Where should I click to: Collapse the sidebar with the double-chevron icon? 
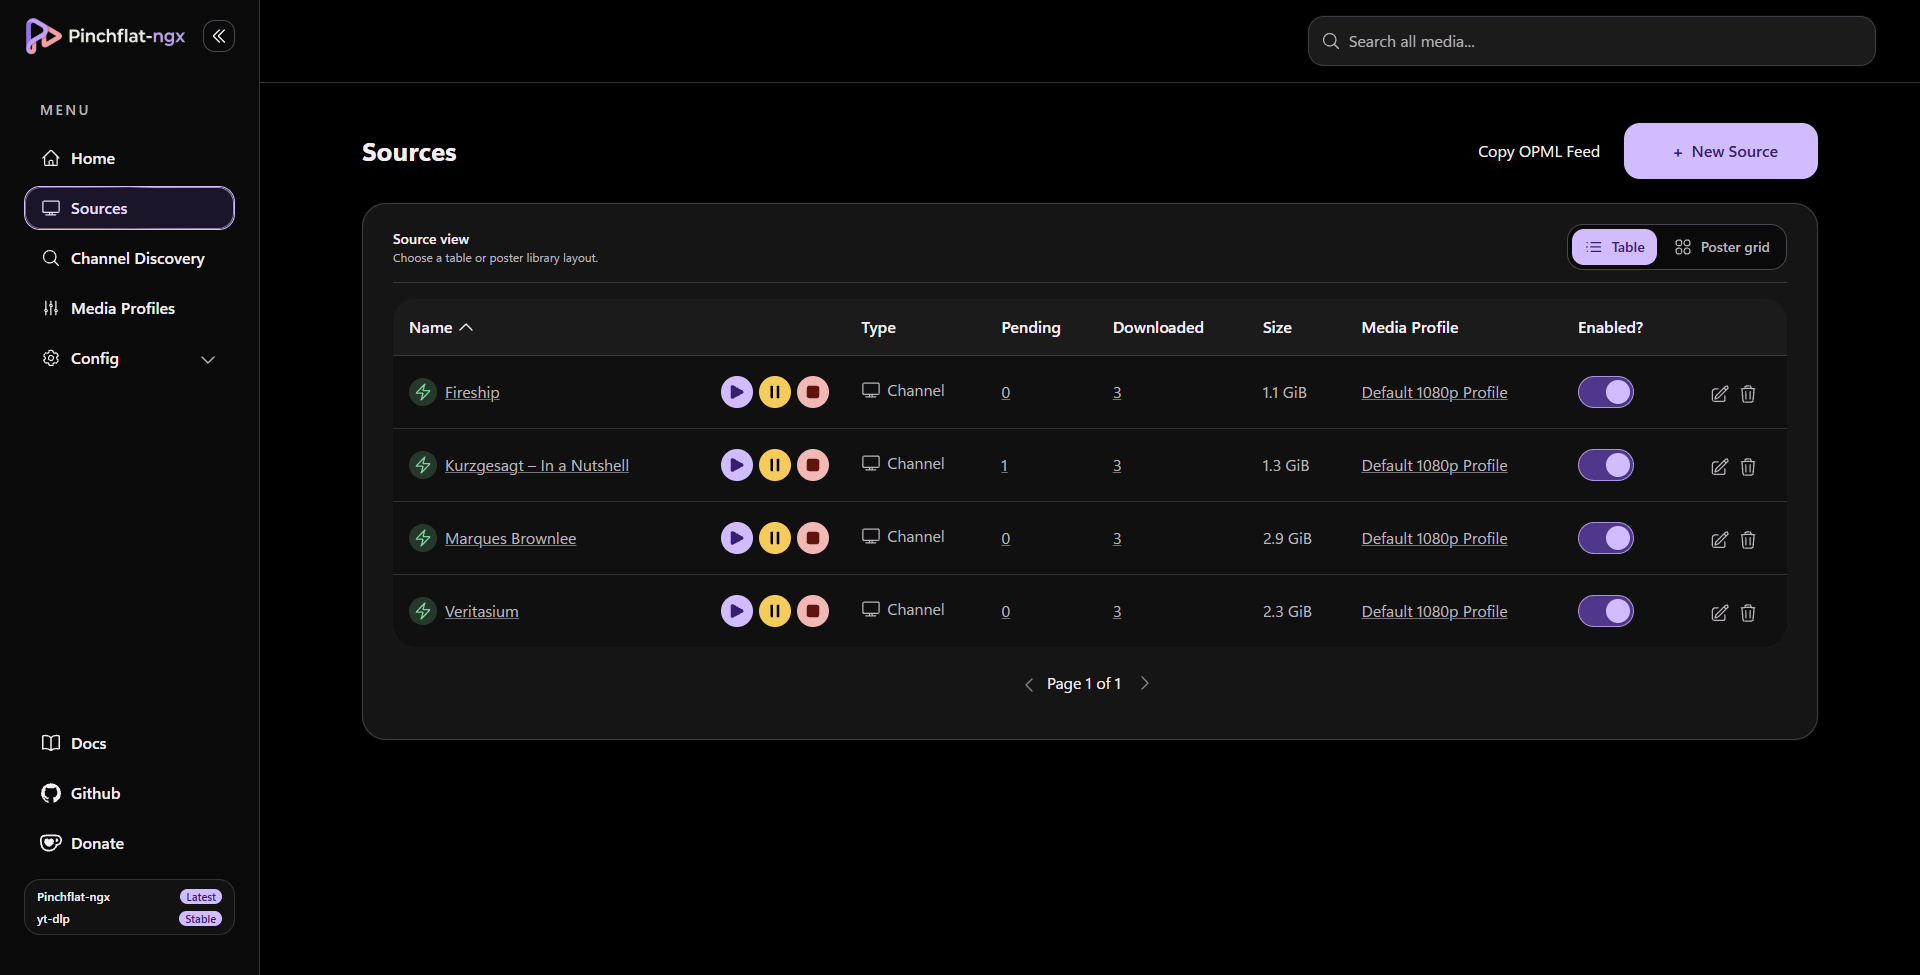(219, 36)
